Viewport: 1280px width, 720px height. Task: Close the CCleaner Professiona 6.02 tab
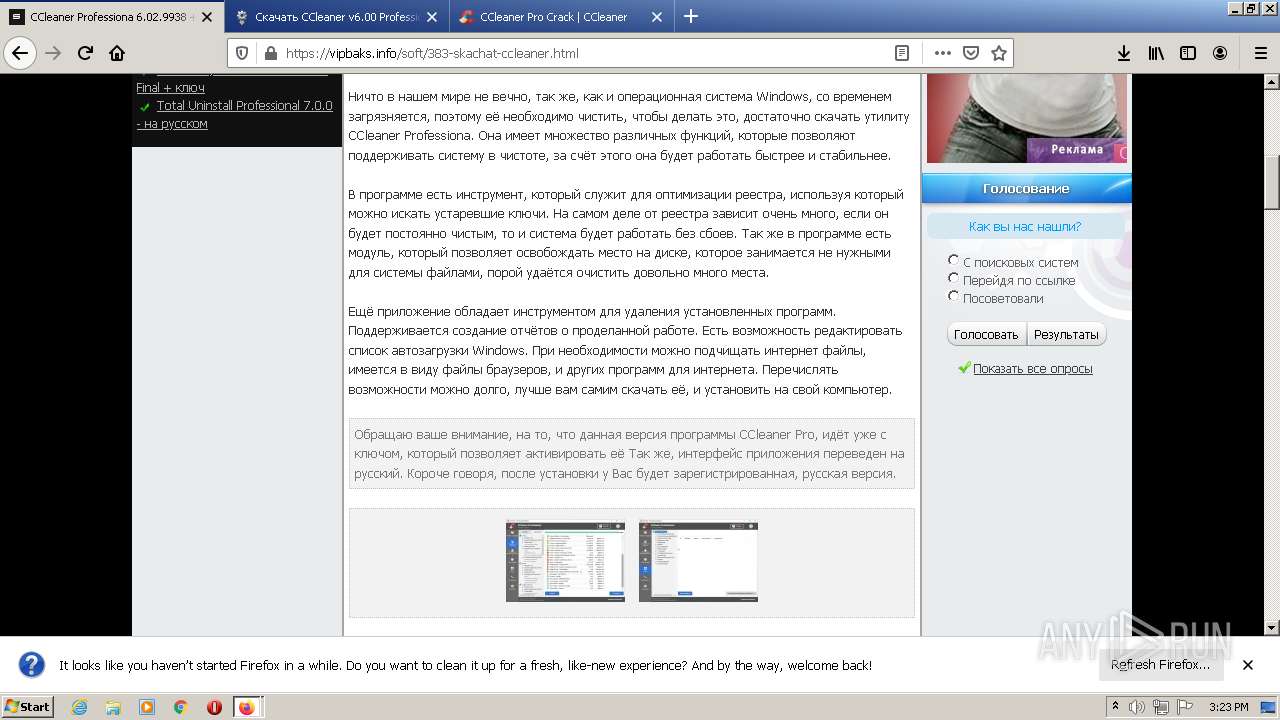click(206, 16)
